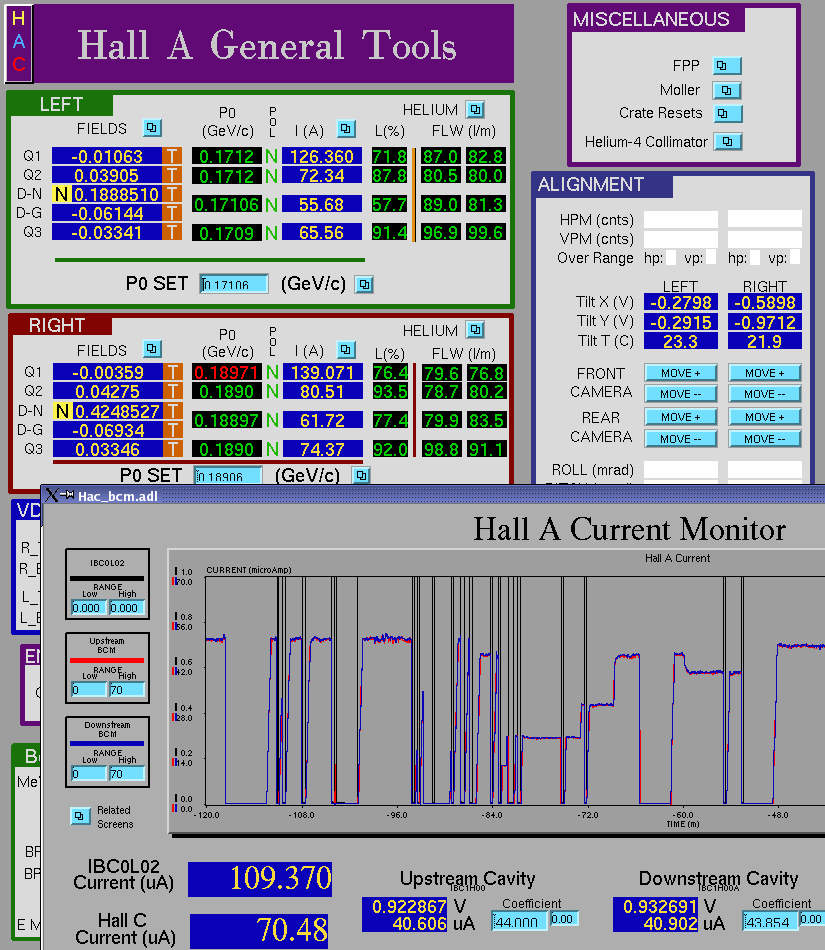Click Downstream Cavity Coefficient 43.854 field
This screenshot has height=950, width=825.
[770, 922]
